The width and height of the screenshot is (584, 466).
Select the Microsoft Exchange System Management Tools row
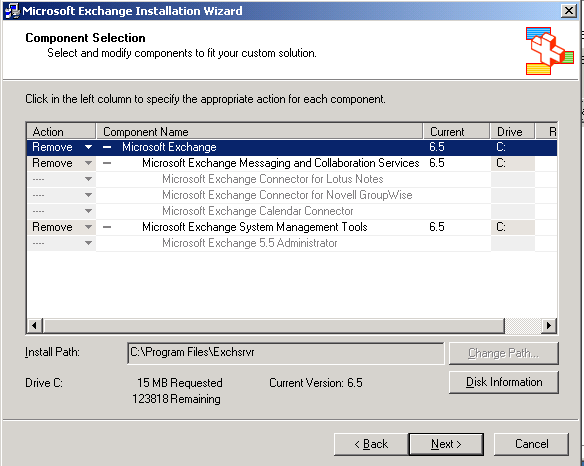pos(292,227)
